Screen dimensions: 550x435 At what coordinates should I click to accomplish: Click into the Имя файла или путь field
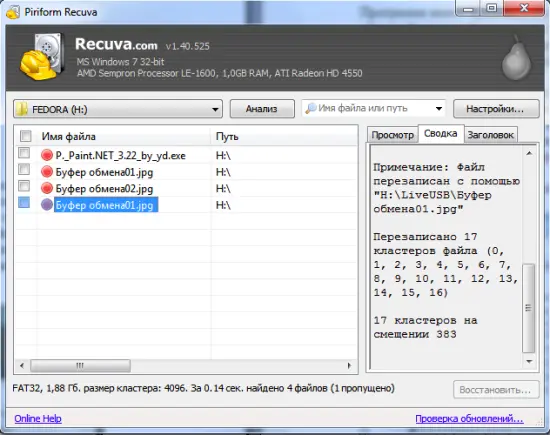click(x=375, y=108)
